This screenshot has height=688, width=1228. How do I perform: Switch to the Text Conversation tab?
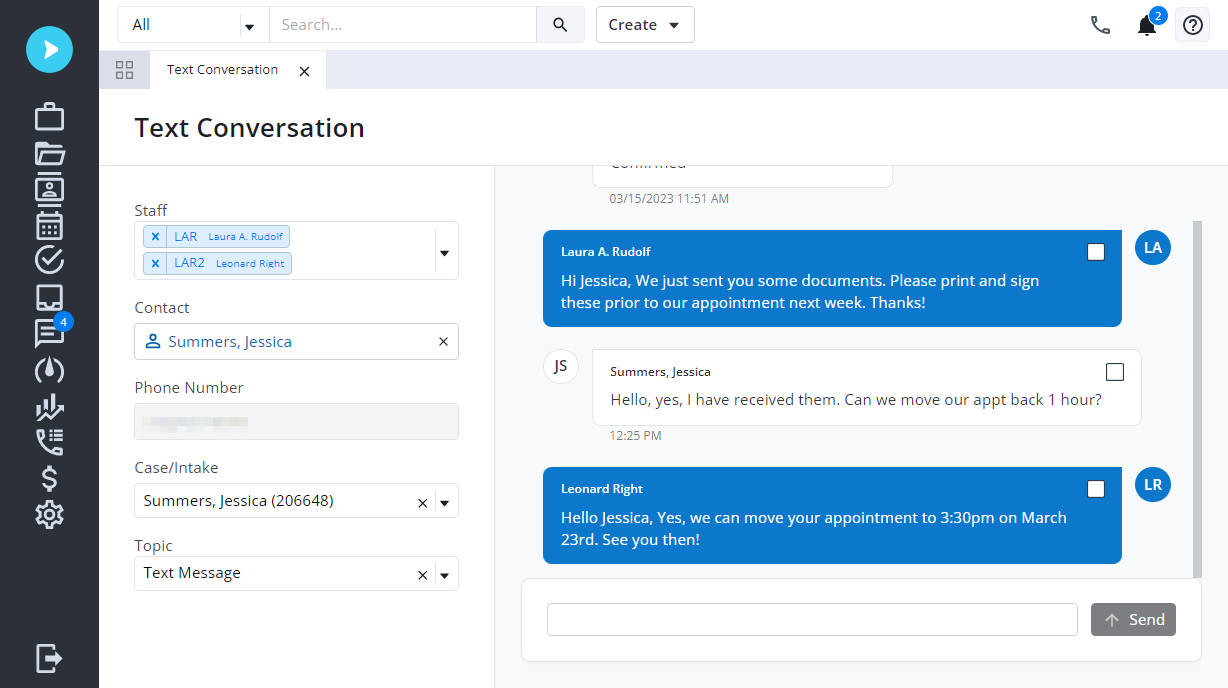[223, 70]
